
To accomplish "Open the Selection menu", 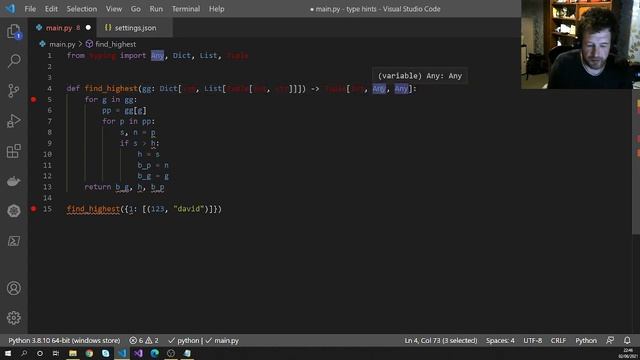I will pos(82,9).
